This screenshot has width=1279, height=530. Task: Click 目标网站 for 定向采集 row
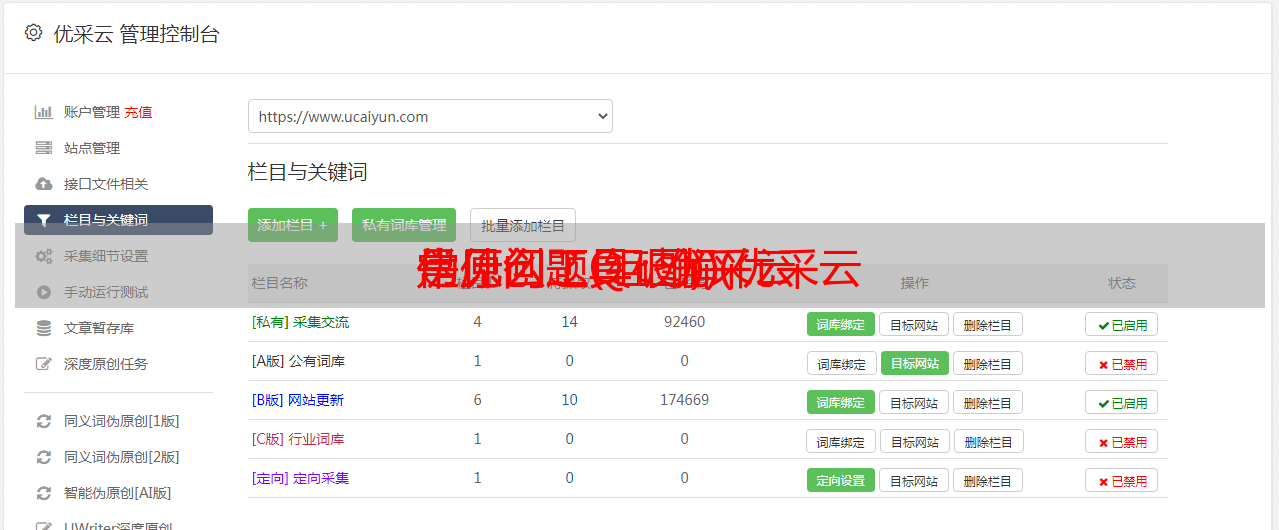(x=914, y=480)
